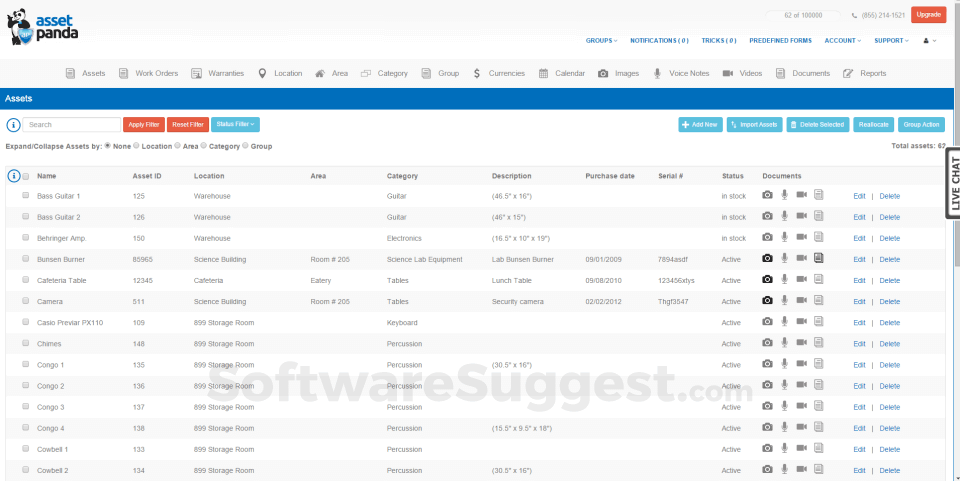Open NOTIFICATIONS (0) menu item

point(659,41)
